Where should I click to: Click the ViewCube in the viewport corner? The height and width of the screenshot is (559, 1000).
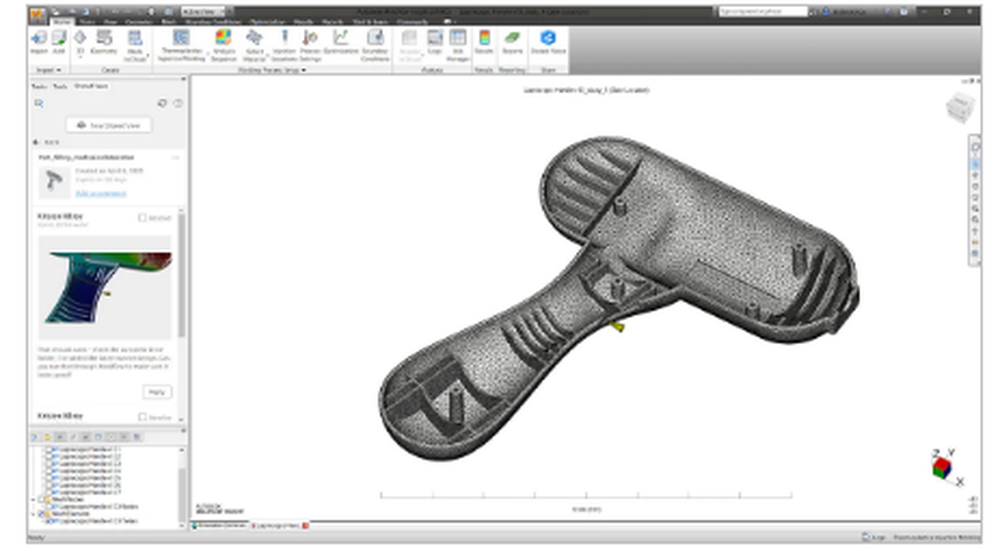coord(959,108)
